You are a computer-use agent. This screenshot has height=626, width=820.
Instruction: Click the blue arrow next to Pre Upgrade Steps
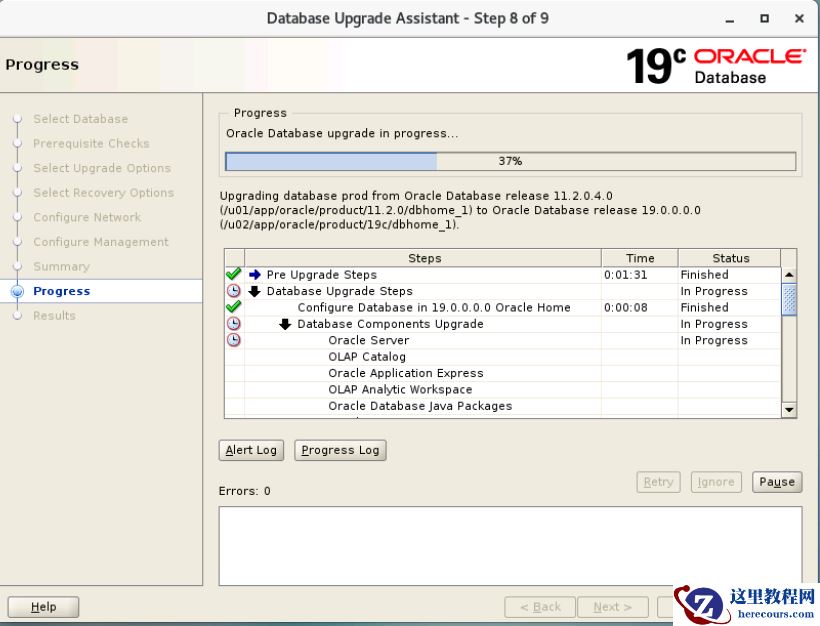pyautogui.click(x=255, y=275)
